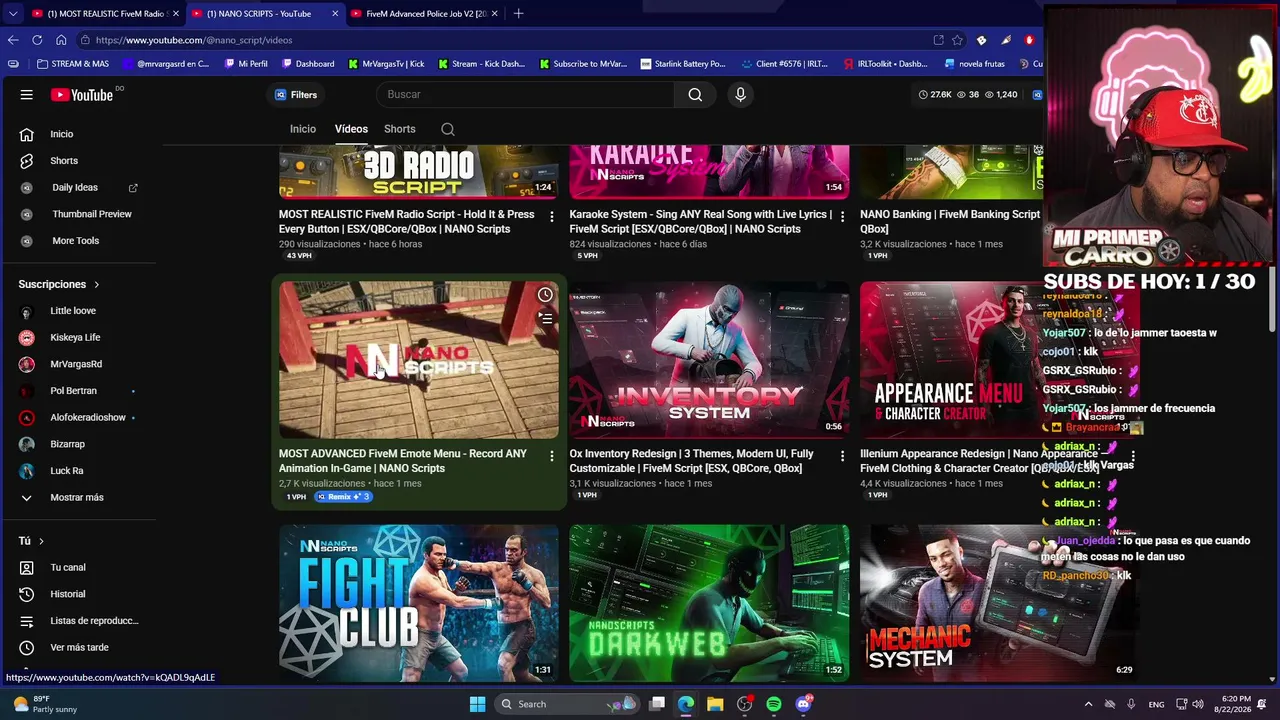The width and height of the screenshot is (1280, 720).
Task: Click the Buscar search input field
Action: coord(525,95)
